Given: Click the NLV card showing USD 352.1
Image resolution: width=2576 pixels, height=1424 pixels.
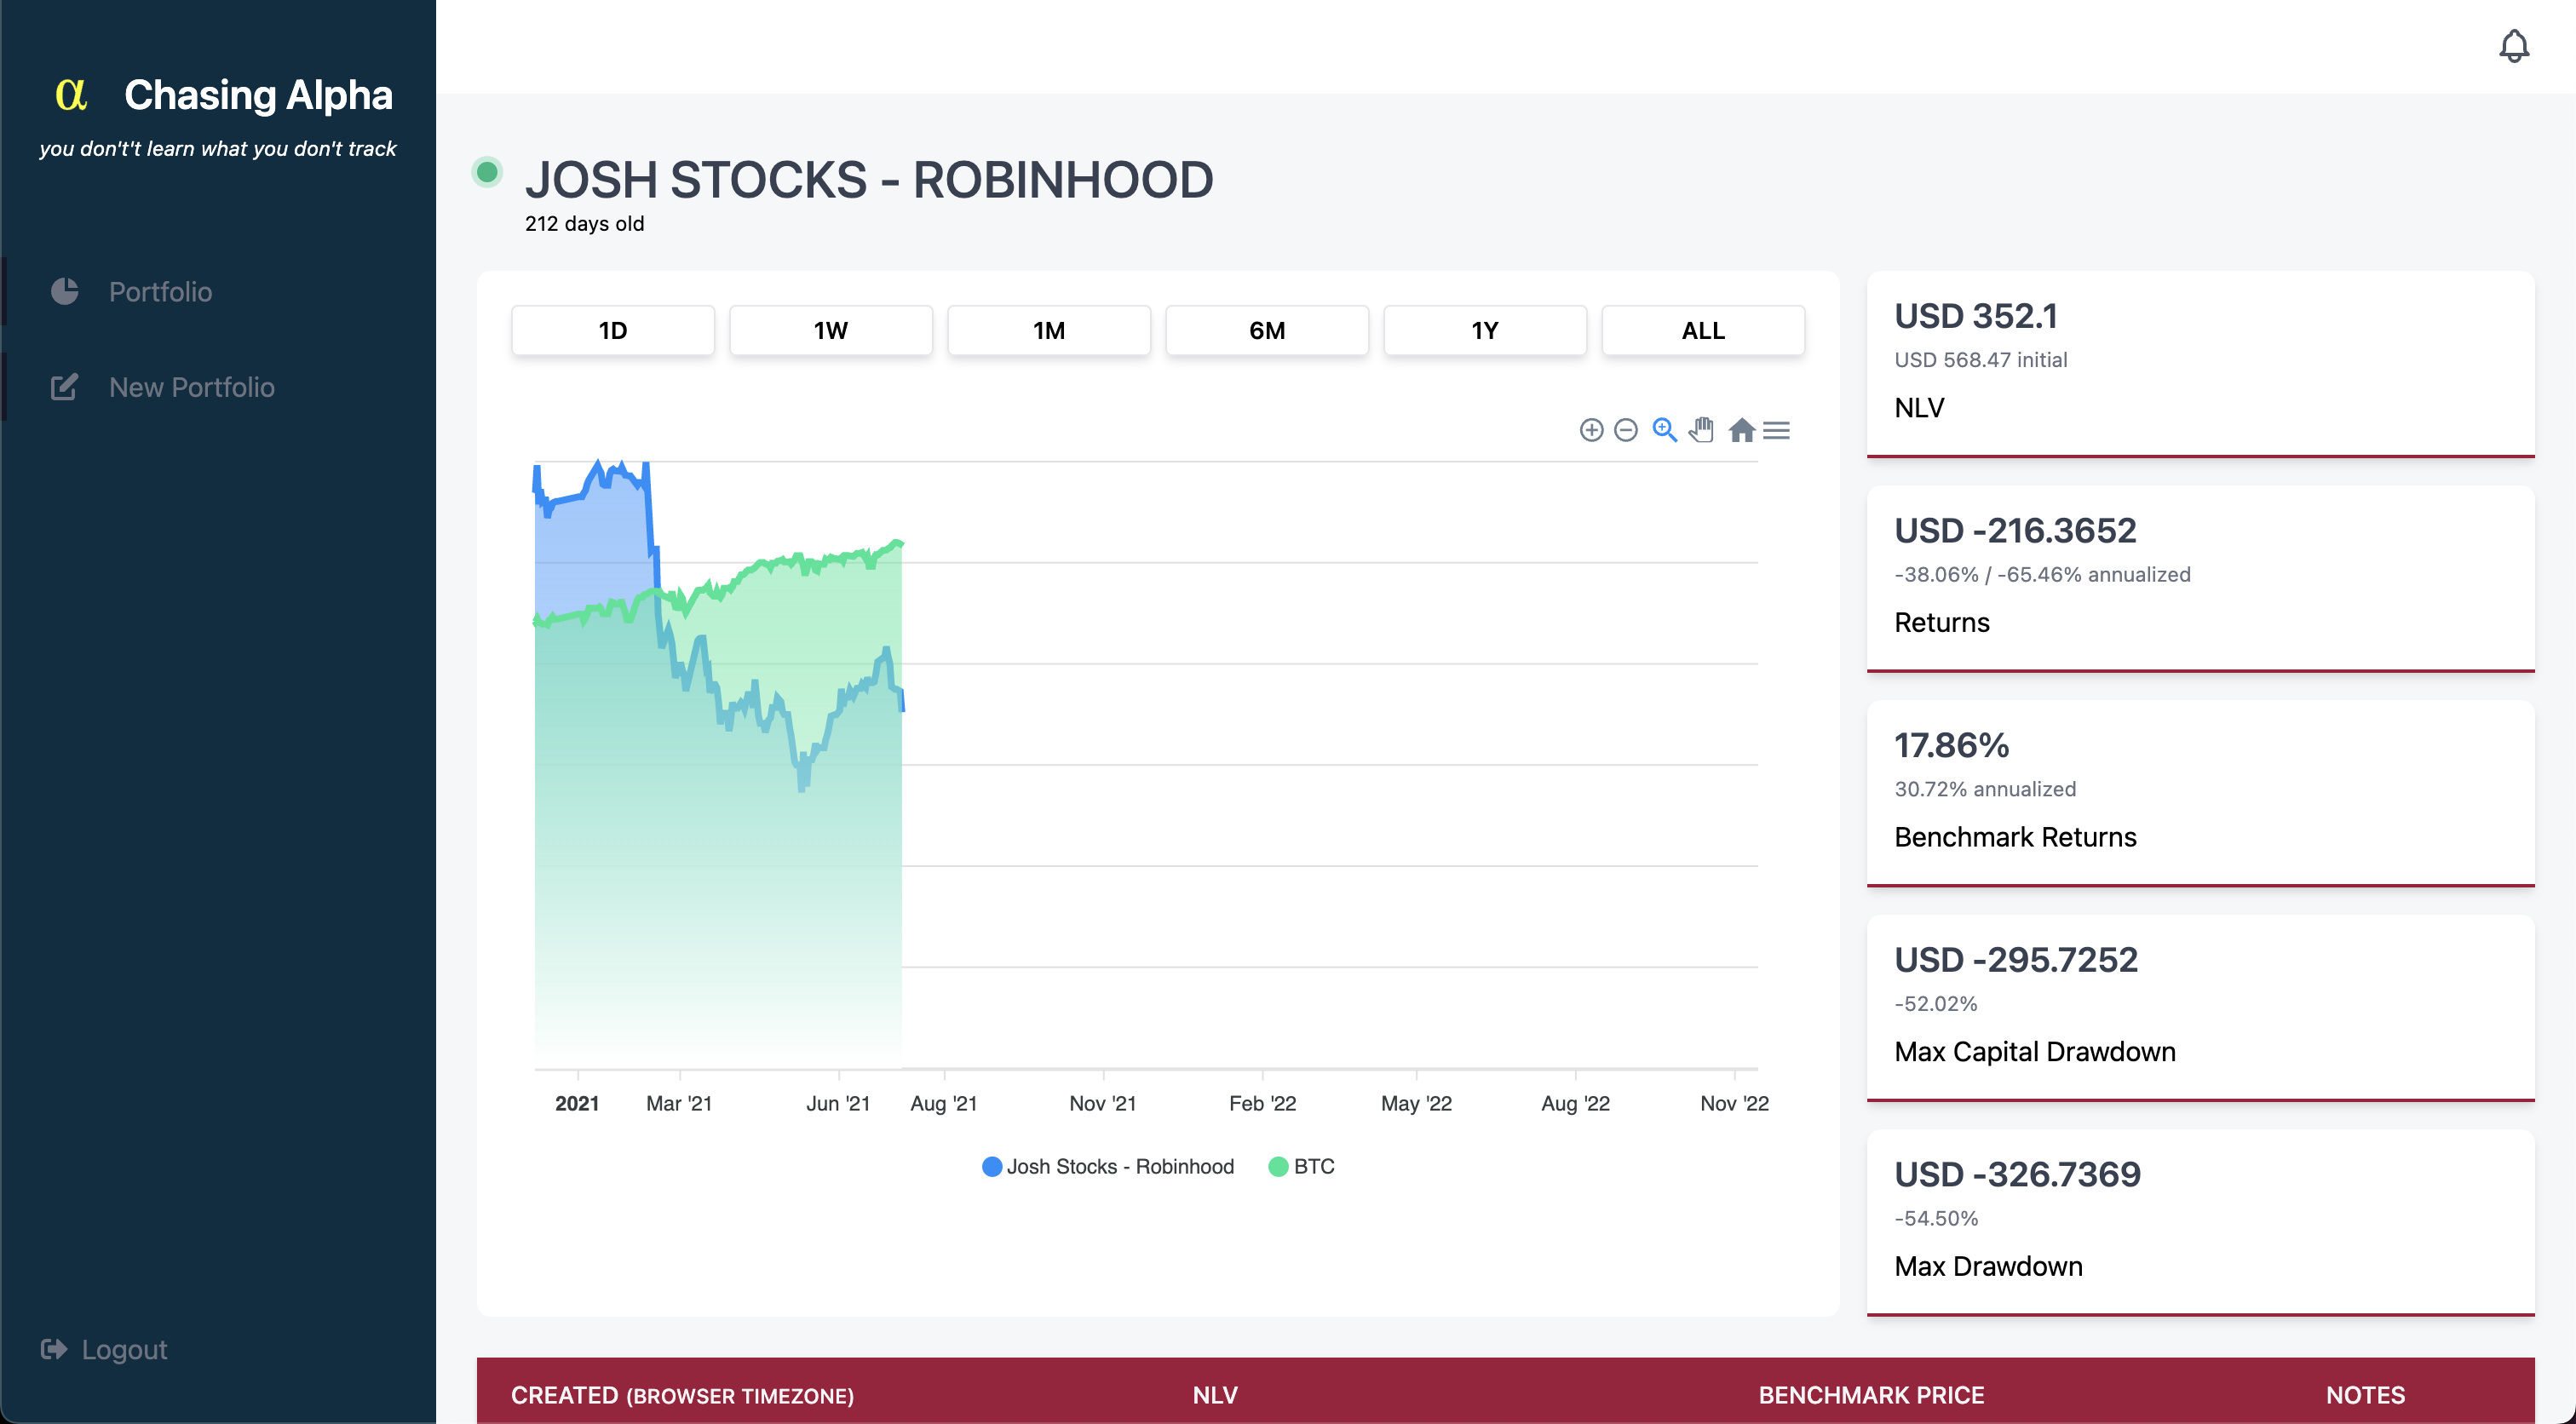Looking at the screenshot, I should click(x=2200, y=364).
